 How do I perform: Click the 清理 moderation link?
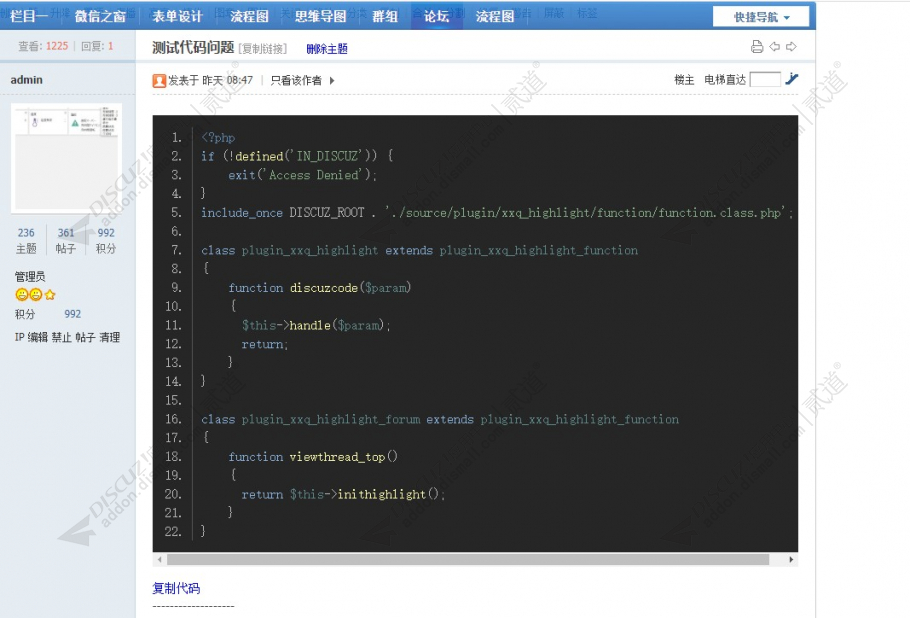point(109,337)
